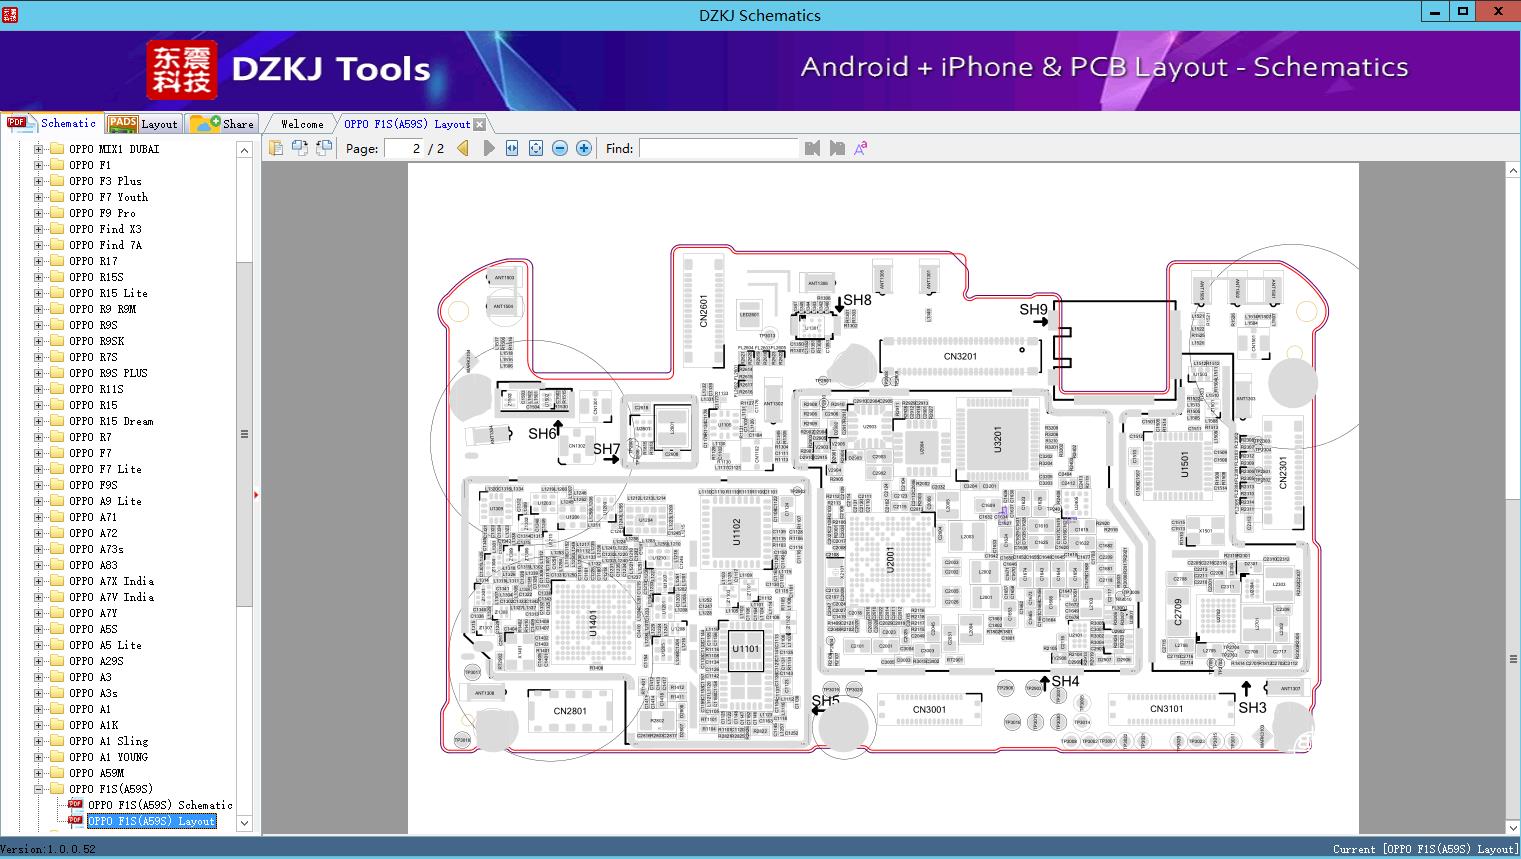This screenshot has width=1521, height=859.
Task: Click the copy document icon in toolbar
Action: (x=276, y=148)
